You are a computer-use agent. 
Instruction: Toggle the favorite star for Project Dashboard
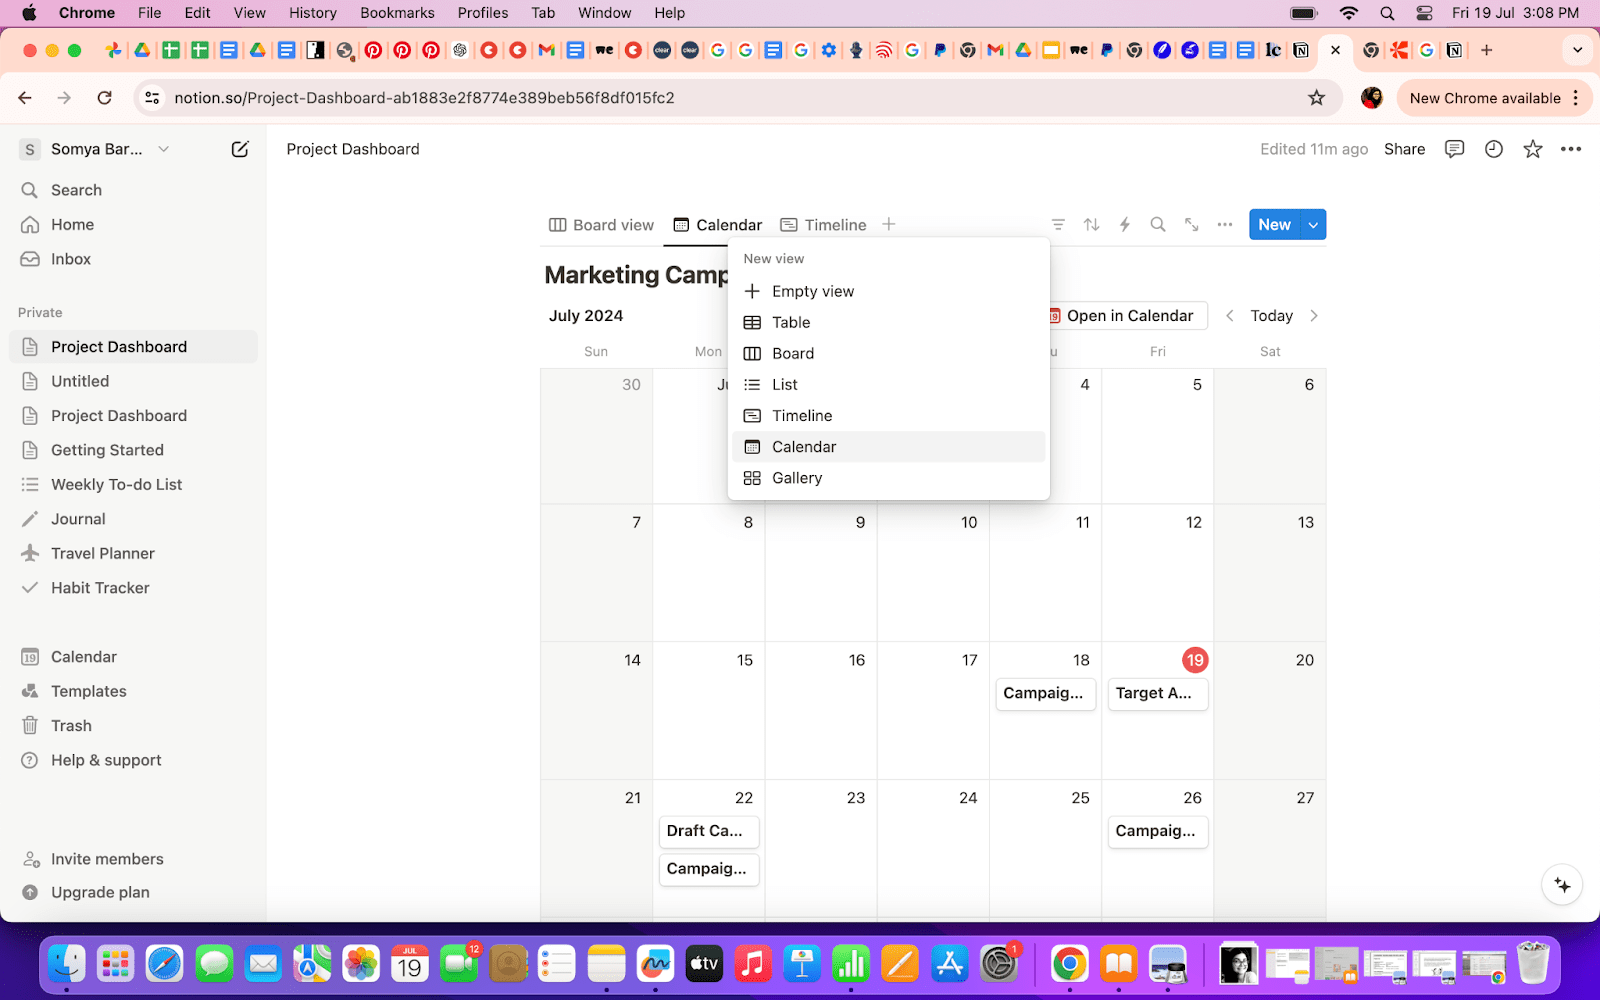pos(1532,148)
